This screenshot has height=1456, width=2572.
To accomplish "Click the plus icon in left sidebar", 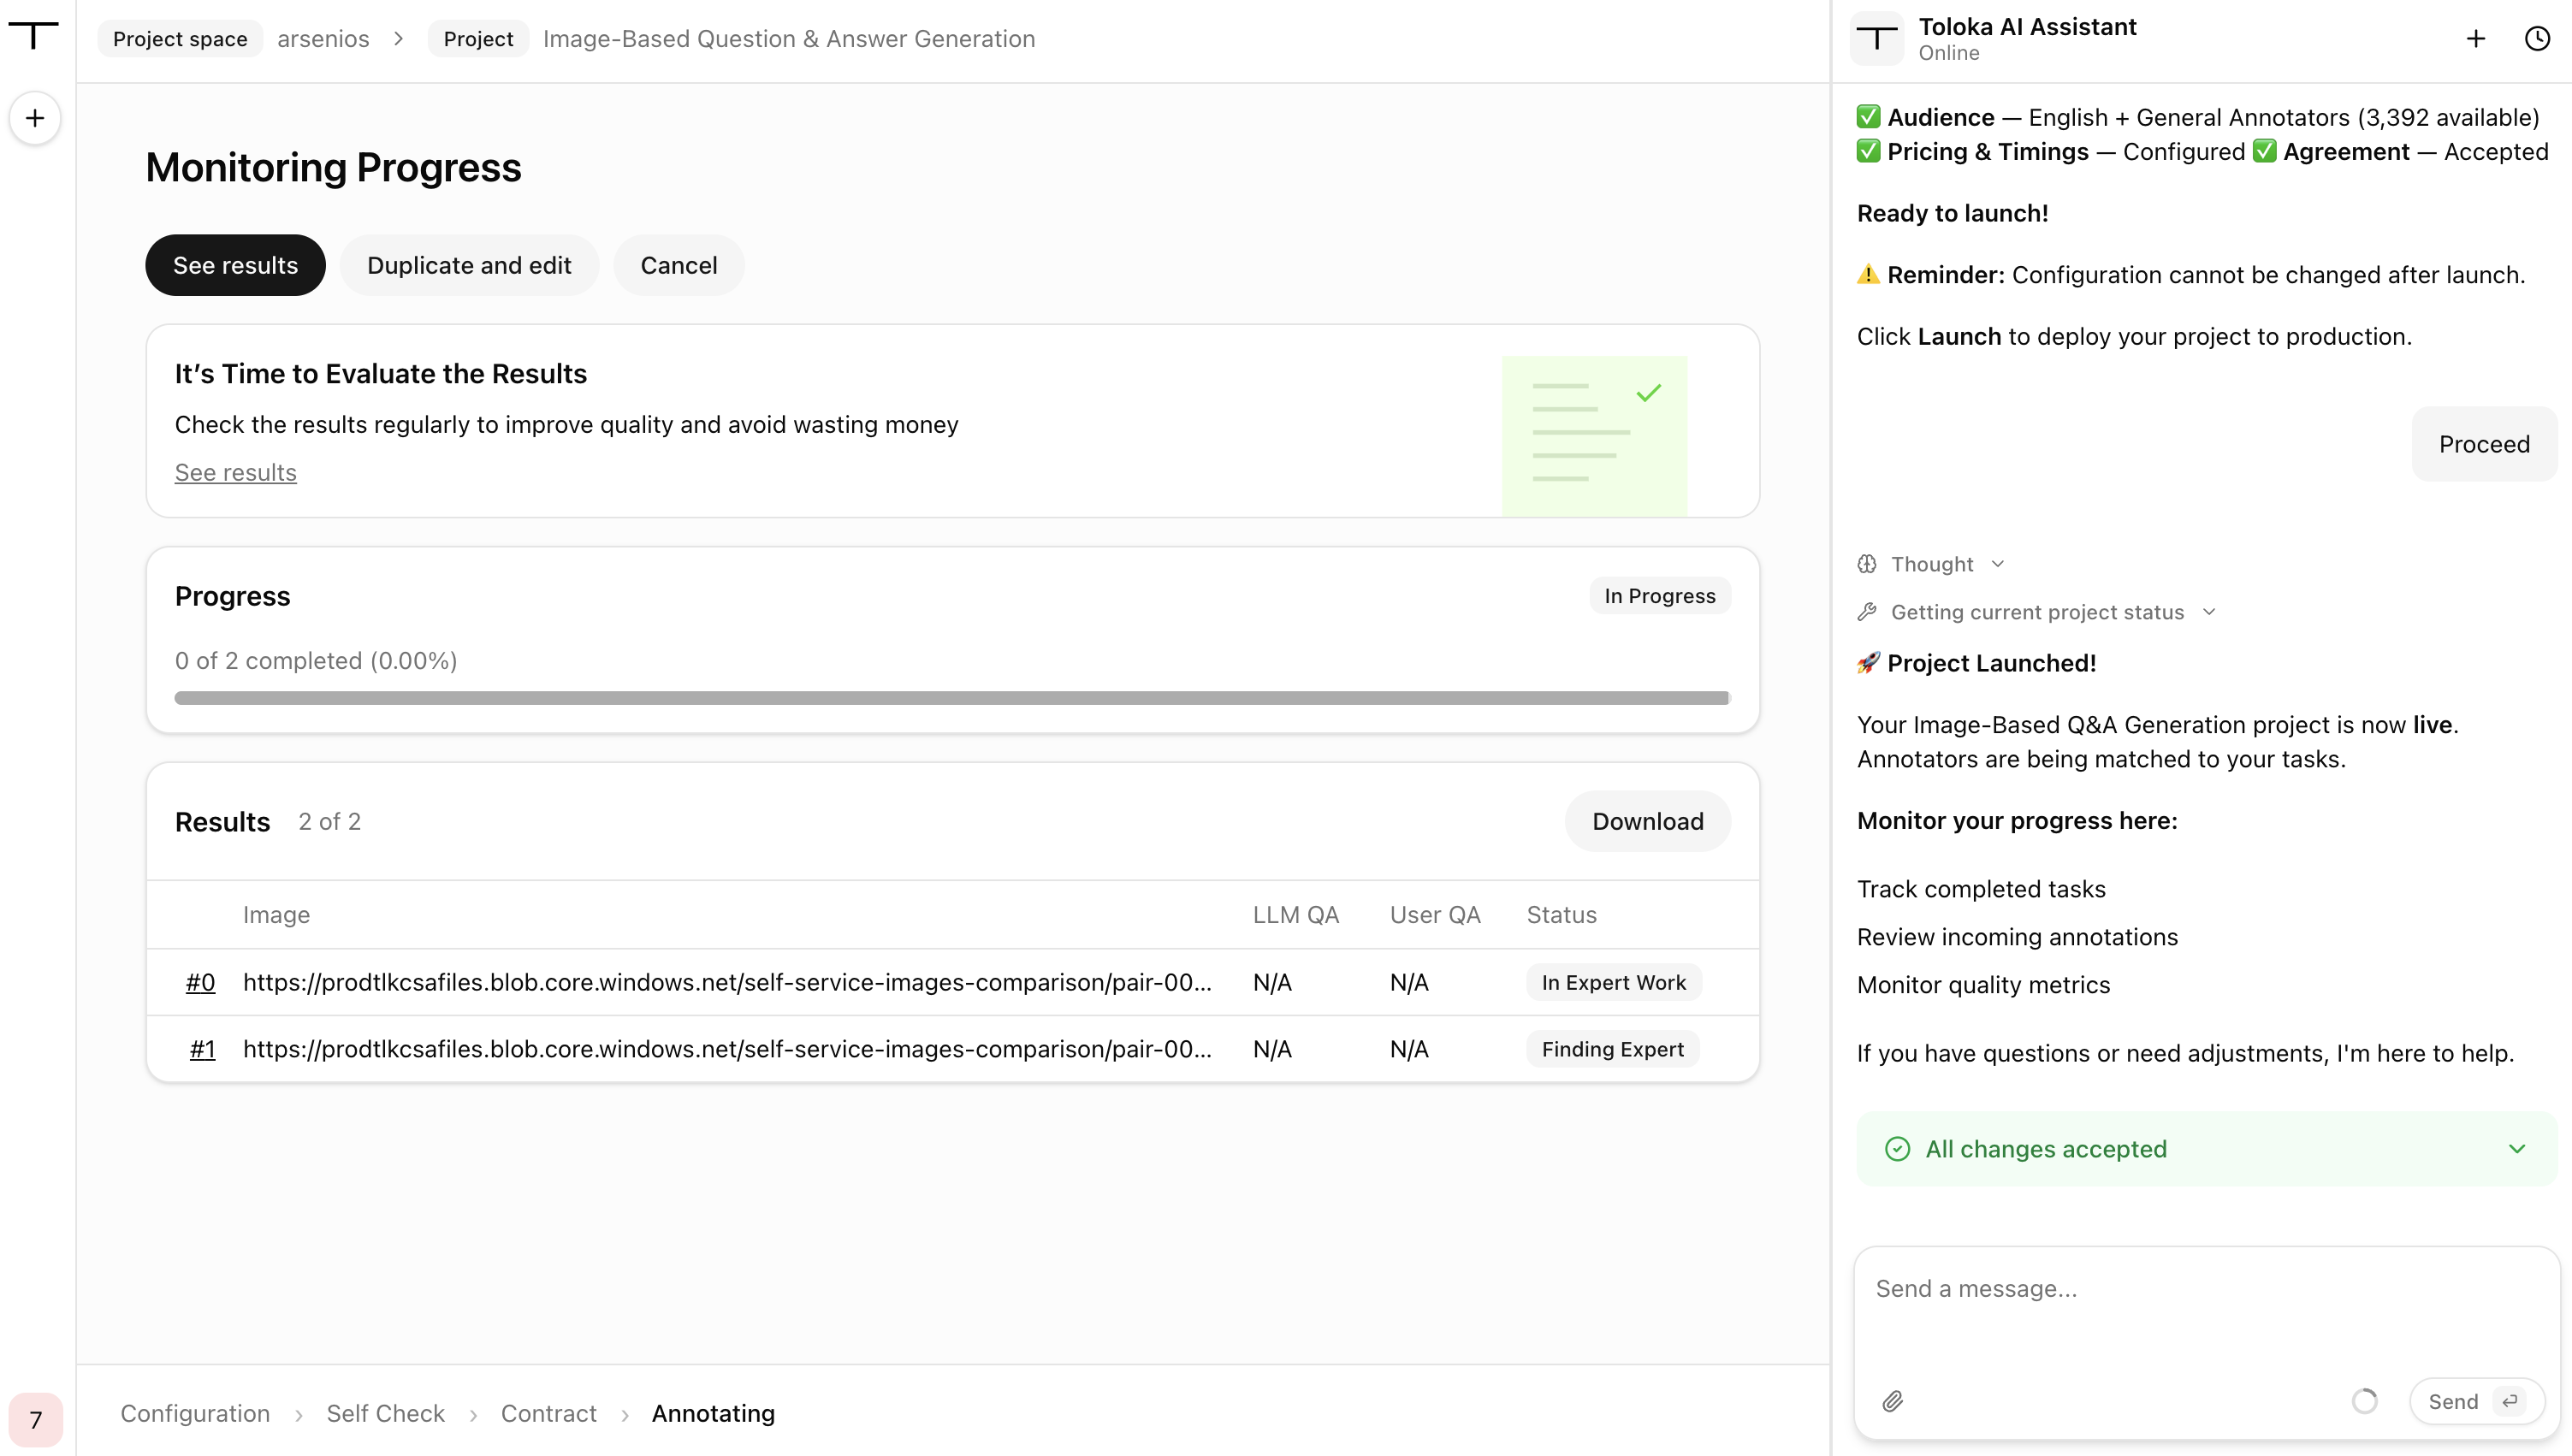I will click(x=35, y=118).
